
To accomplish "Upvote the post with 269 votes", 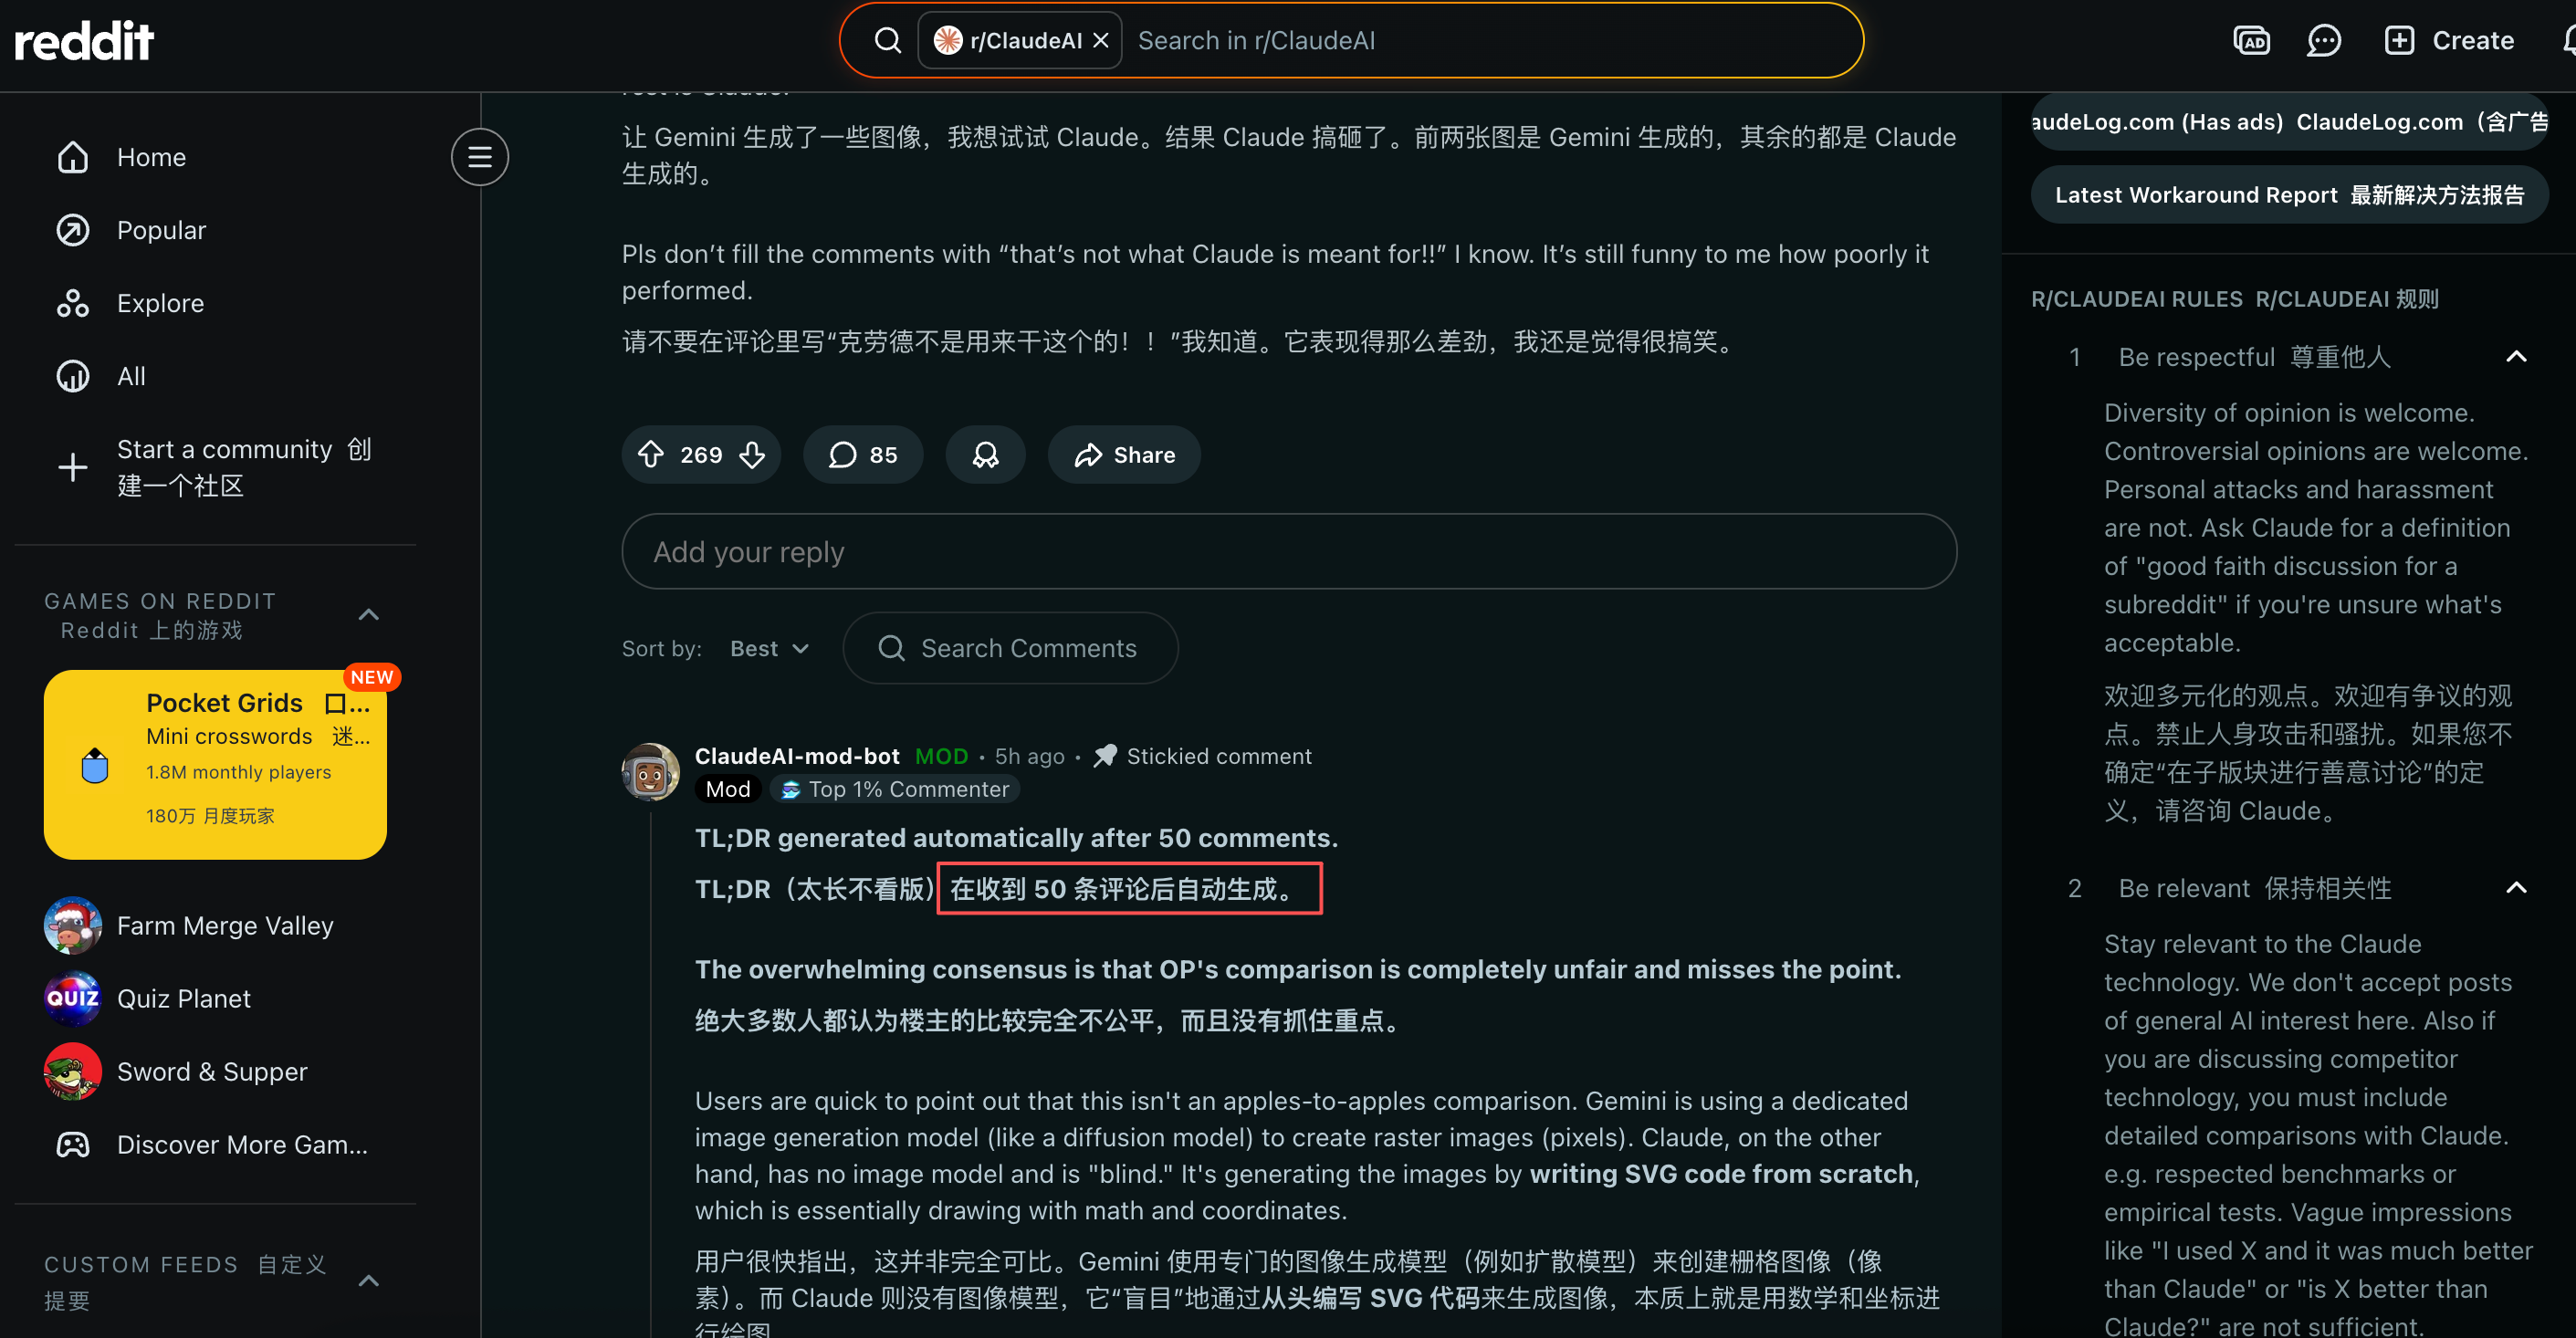I will click(x=651, y=455).
